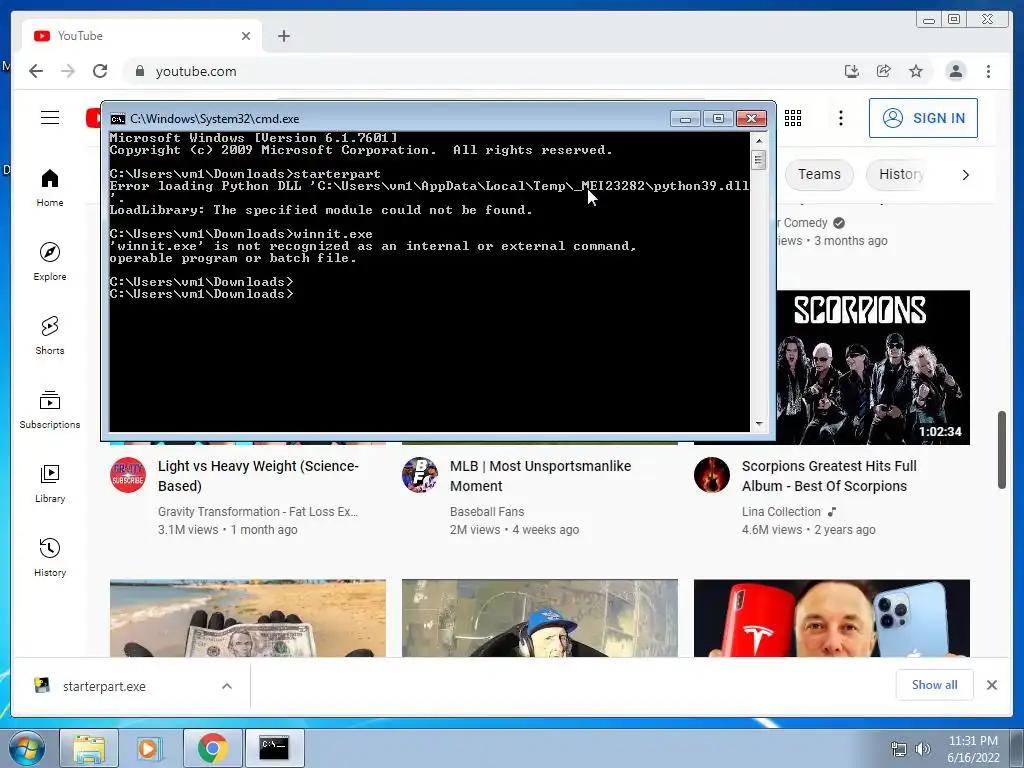Open the pilot in cockpit video thumbnail

[539, 618]
